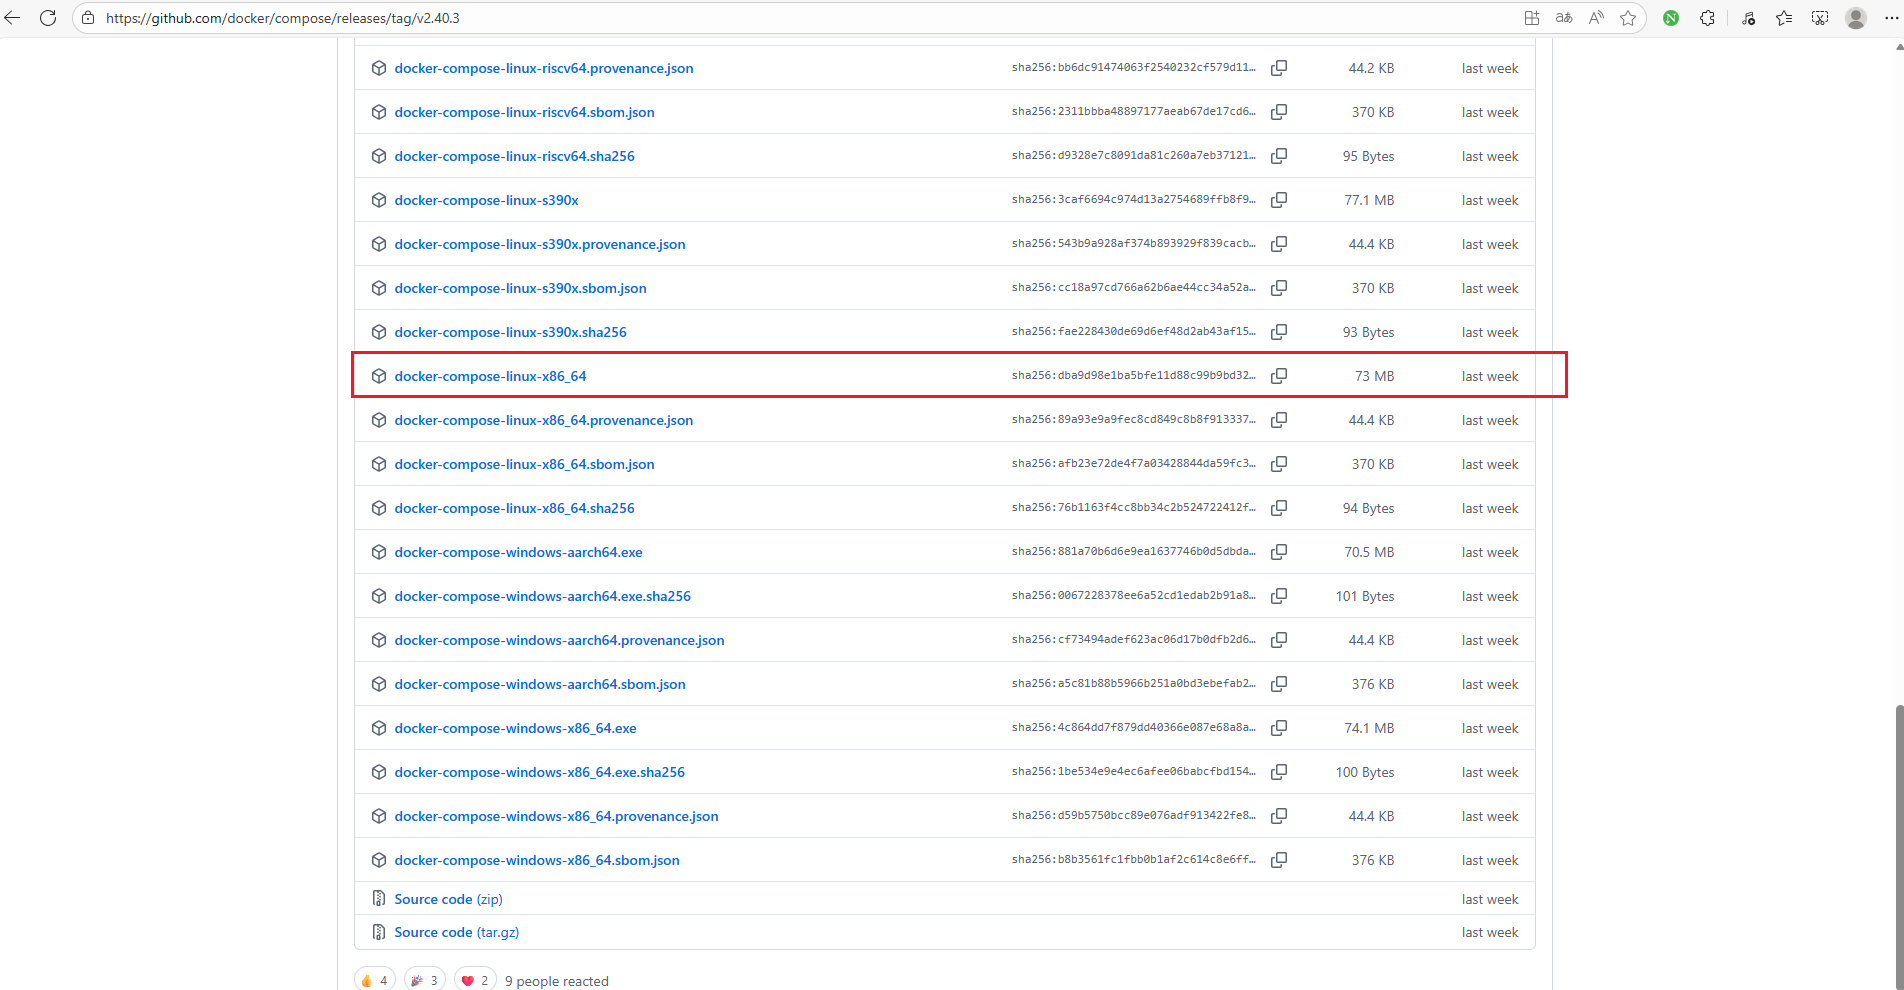Copy sha256 for docker-compose-windows-x86_64.provenance.json
Viewport: 1904px width, 990px height.
point(1279,816)
